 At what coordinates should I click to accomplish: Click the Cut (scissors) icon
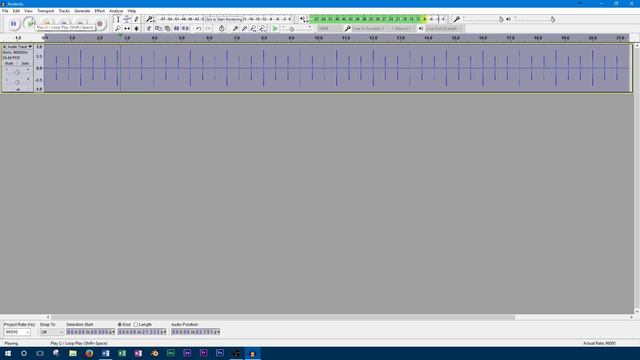(149, 29)
